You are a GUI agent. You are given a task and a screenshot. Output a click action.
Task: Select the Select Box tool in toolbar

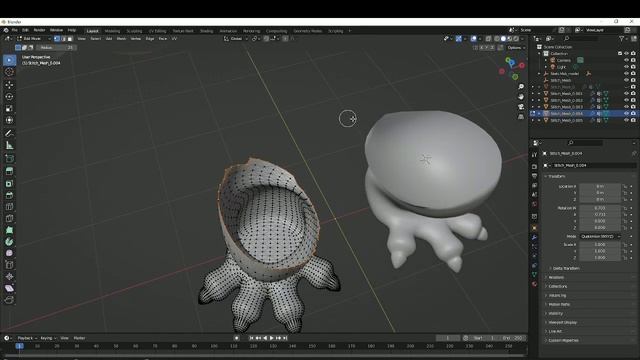[x=9, y=60]
